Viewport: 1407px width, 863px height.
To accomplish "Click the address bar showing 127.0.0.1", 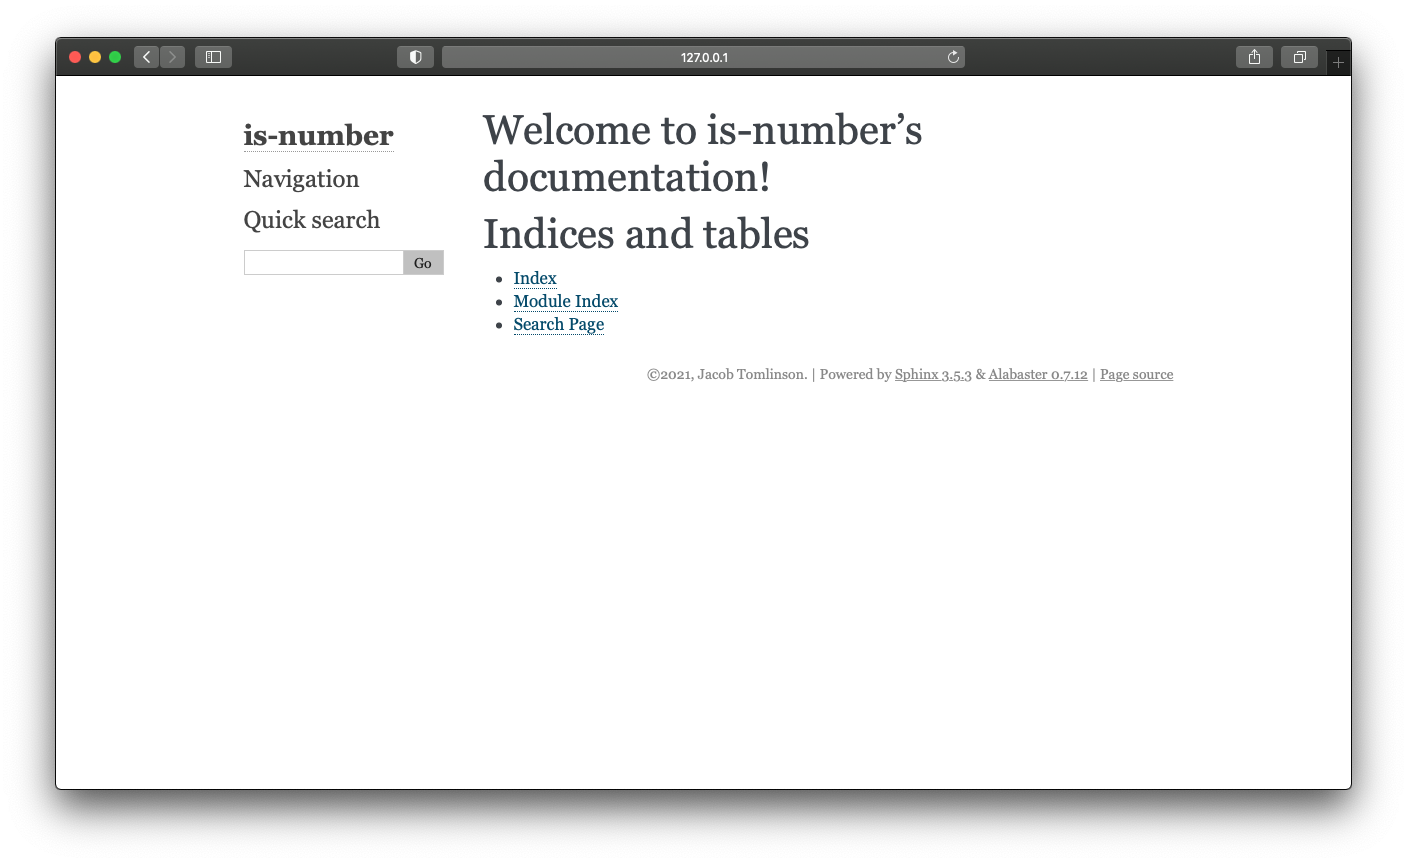I will point(704,57).
